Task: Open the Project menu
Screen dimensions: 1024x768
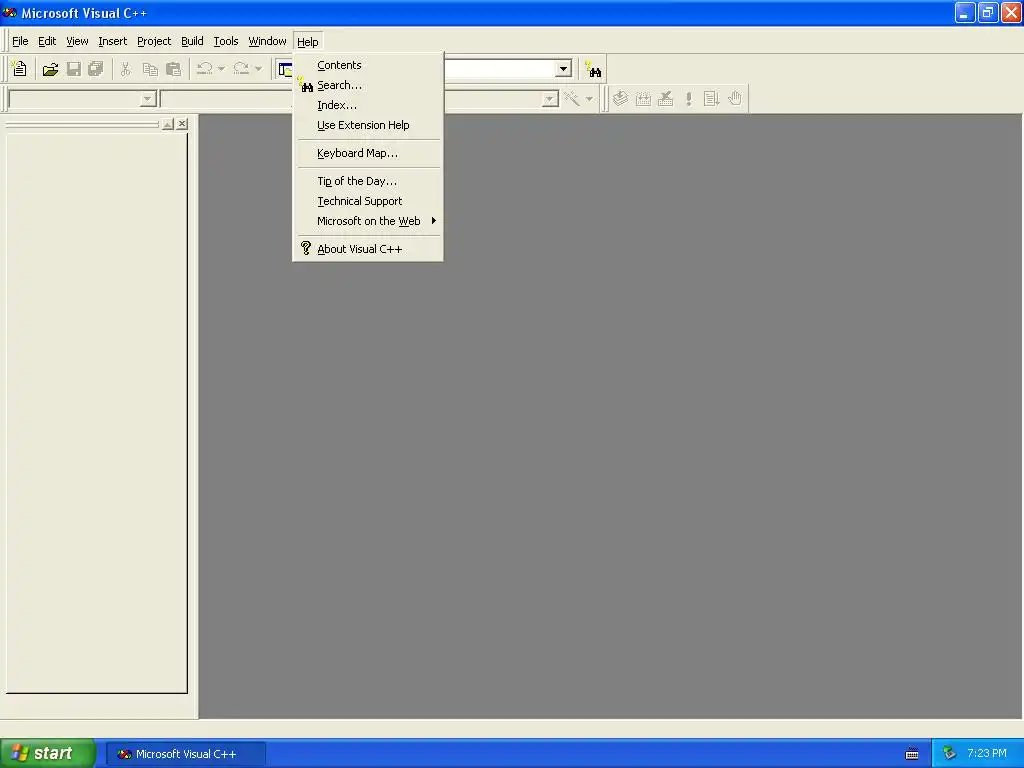Action: point(154,41)
